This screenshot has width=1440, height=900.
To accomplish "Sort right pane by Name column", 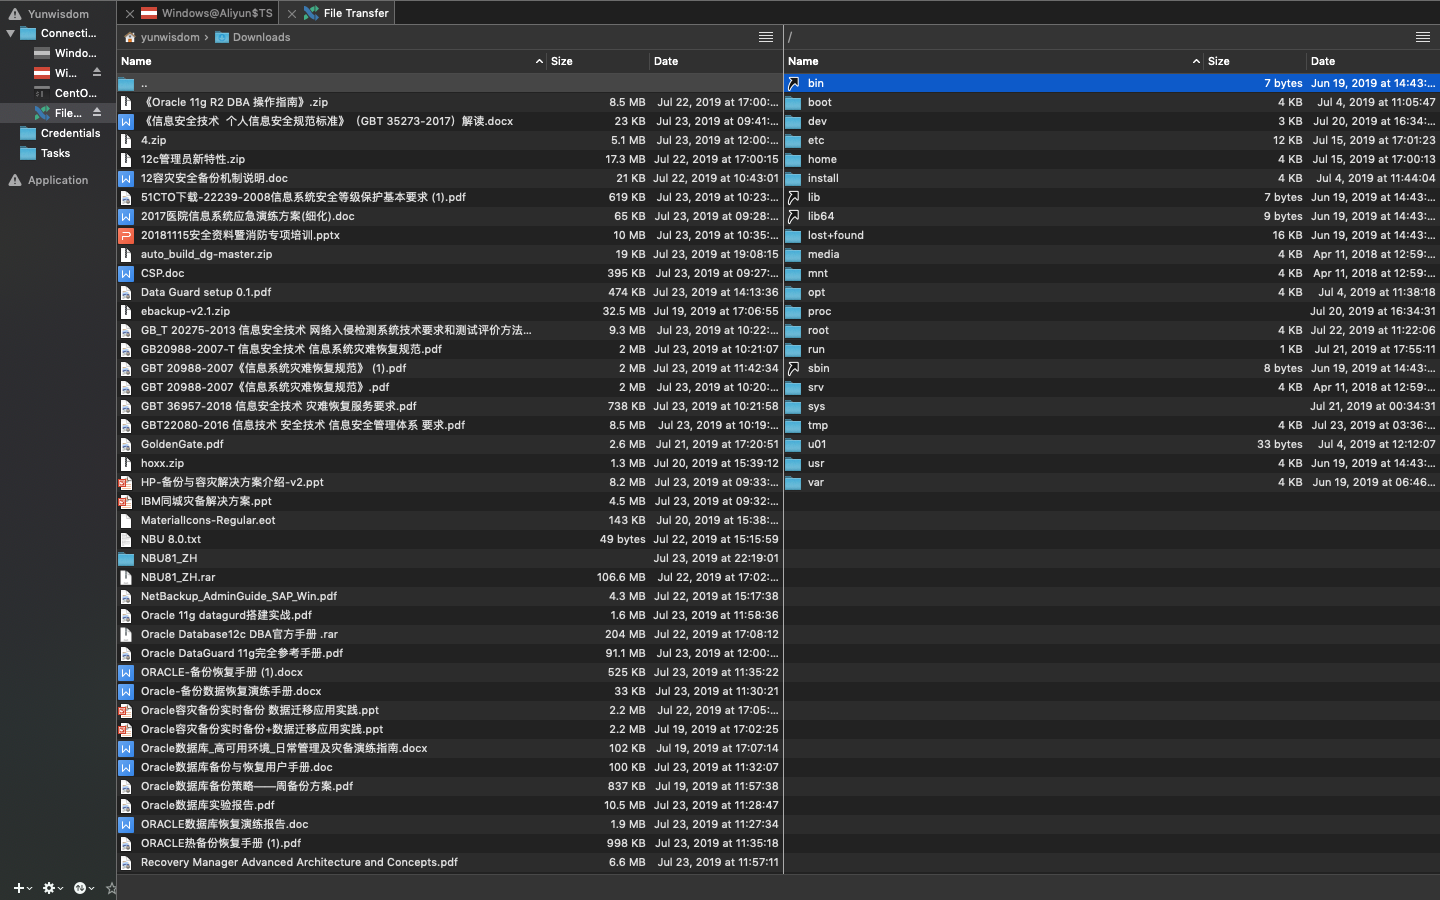I will [x=994, y=61].
